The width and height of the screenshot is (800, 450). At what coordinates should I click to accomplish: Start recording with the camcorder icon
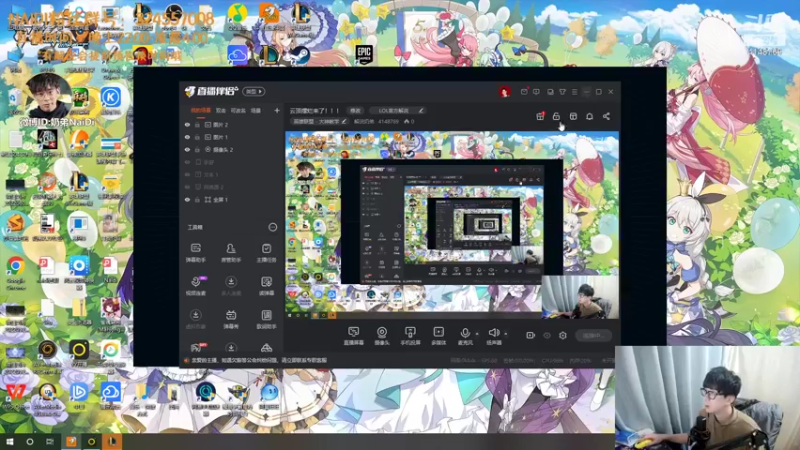coord(531,335)
